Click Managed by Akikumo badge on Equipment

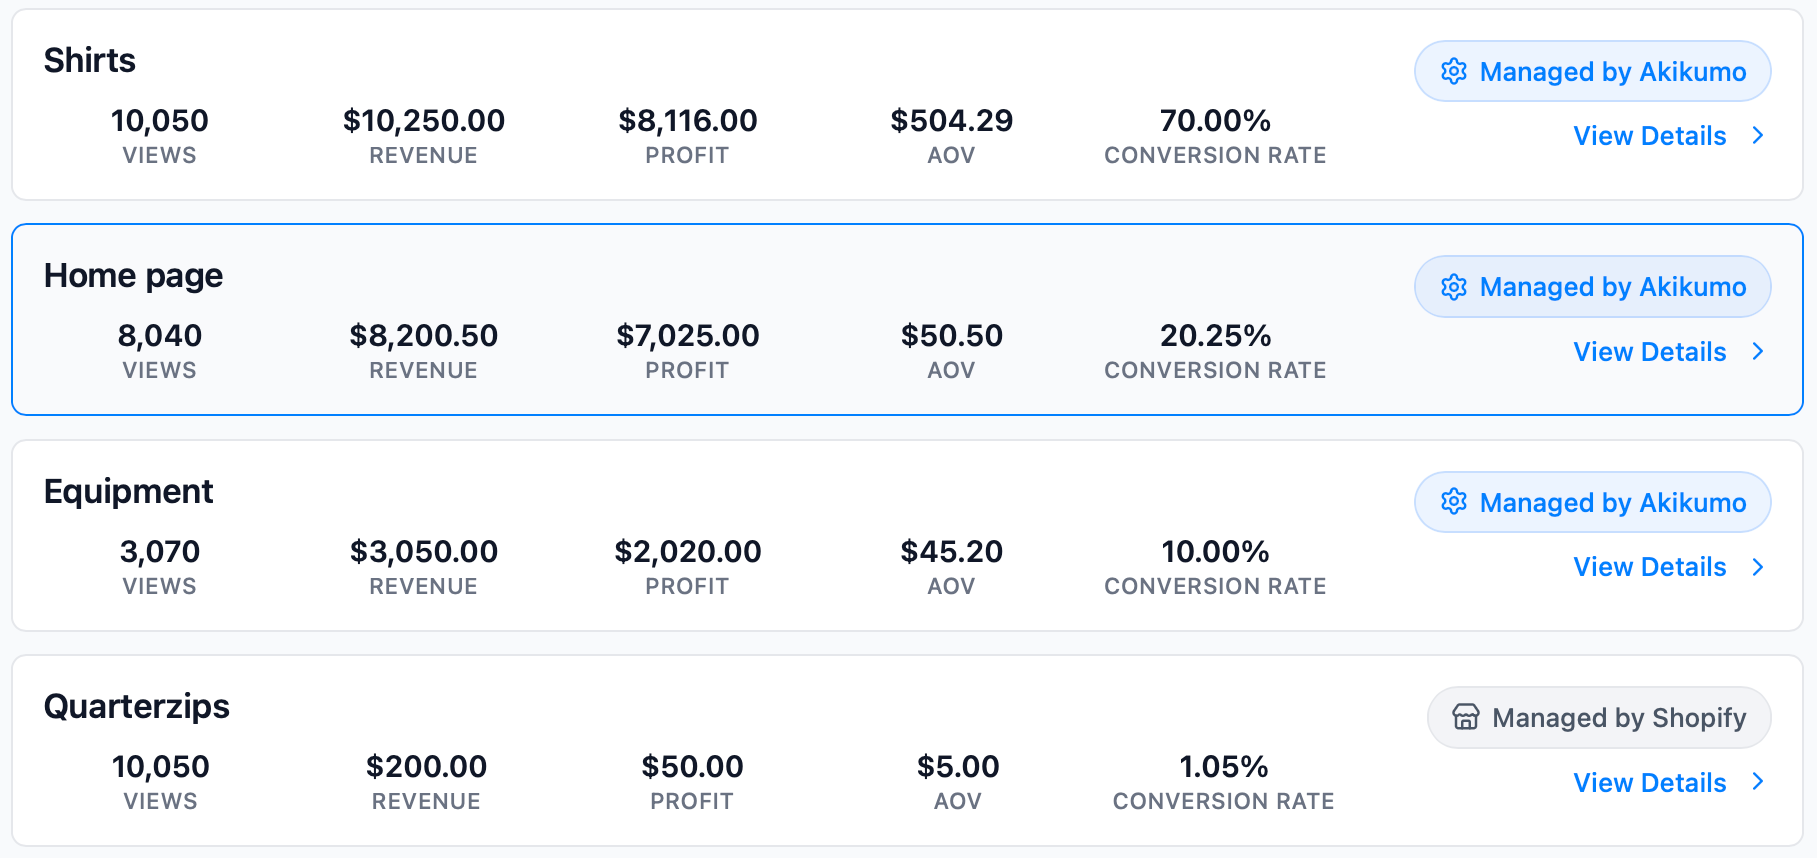tap(1592, 502)
